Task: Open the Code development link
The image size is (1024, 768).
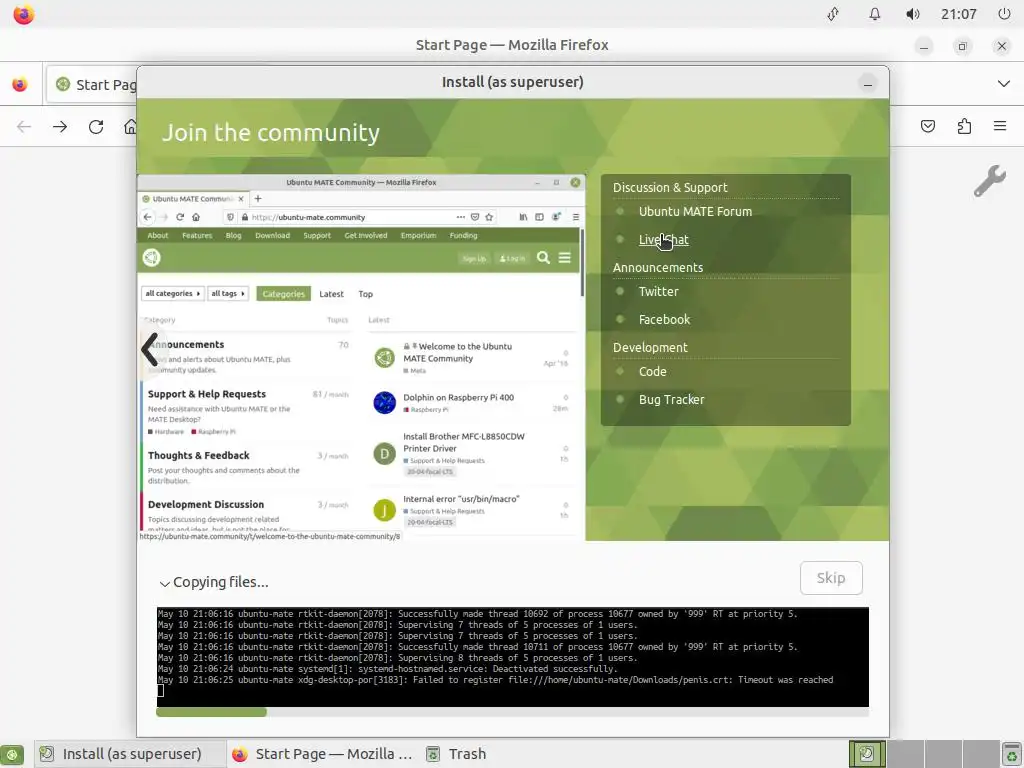Action: point(652,372)
